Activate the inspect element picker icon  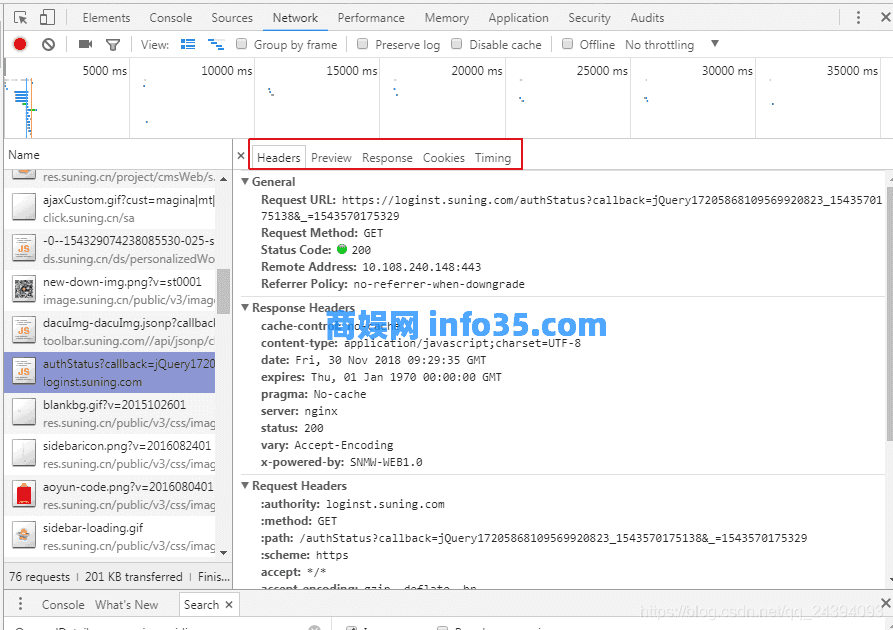click(21, 18)
